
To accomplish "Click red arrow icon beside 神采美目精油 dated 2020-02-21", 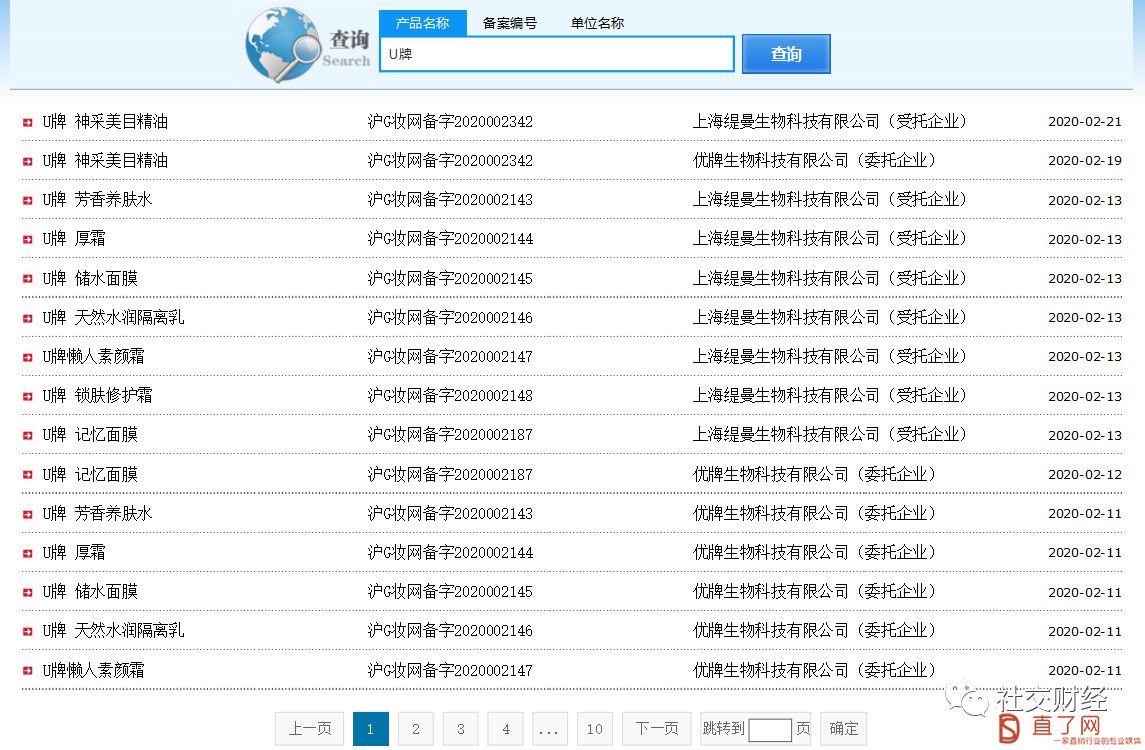I will pos(28,122).
